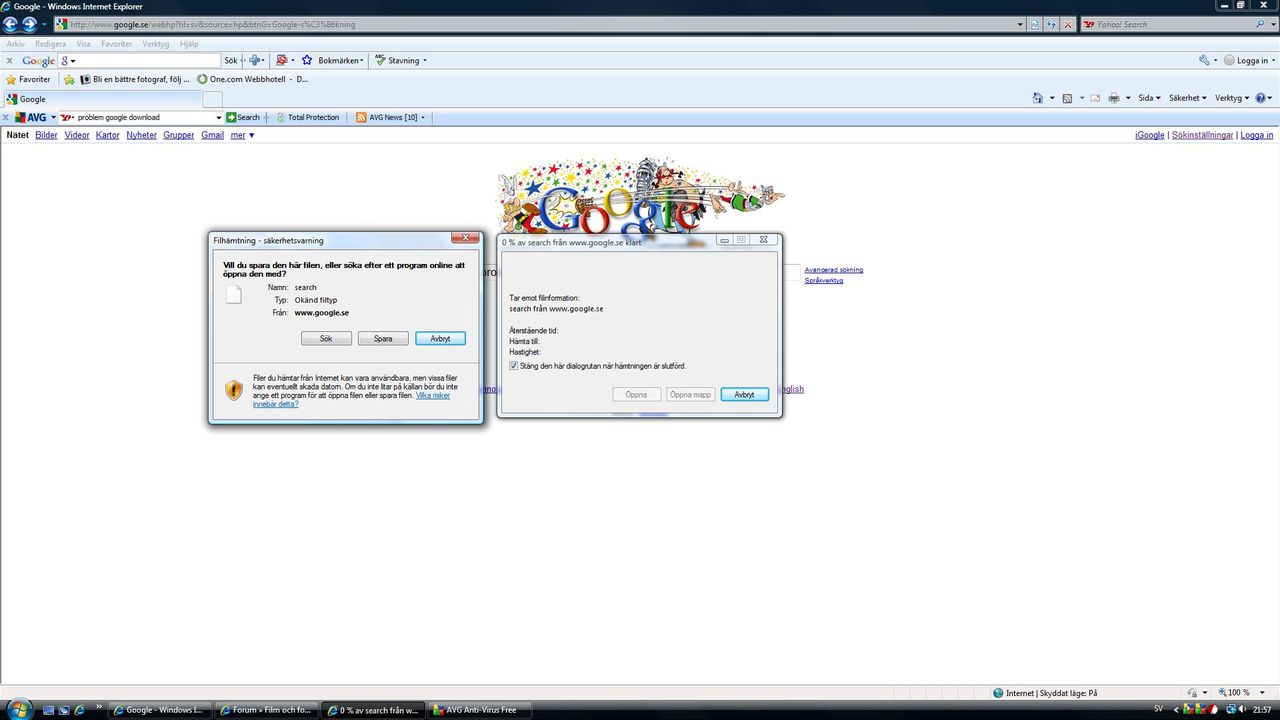The image size is (1280, 720).
Task: Click the printer icon in command bar
Action: coord(1113,98)
